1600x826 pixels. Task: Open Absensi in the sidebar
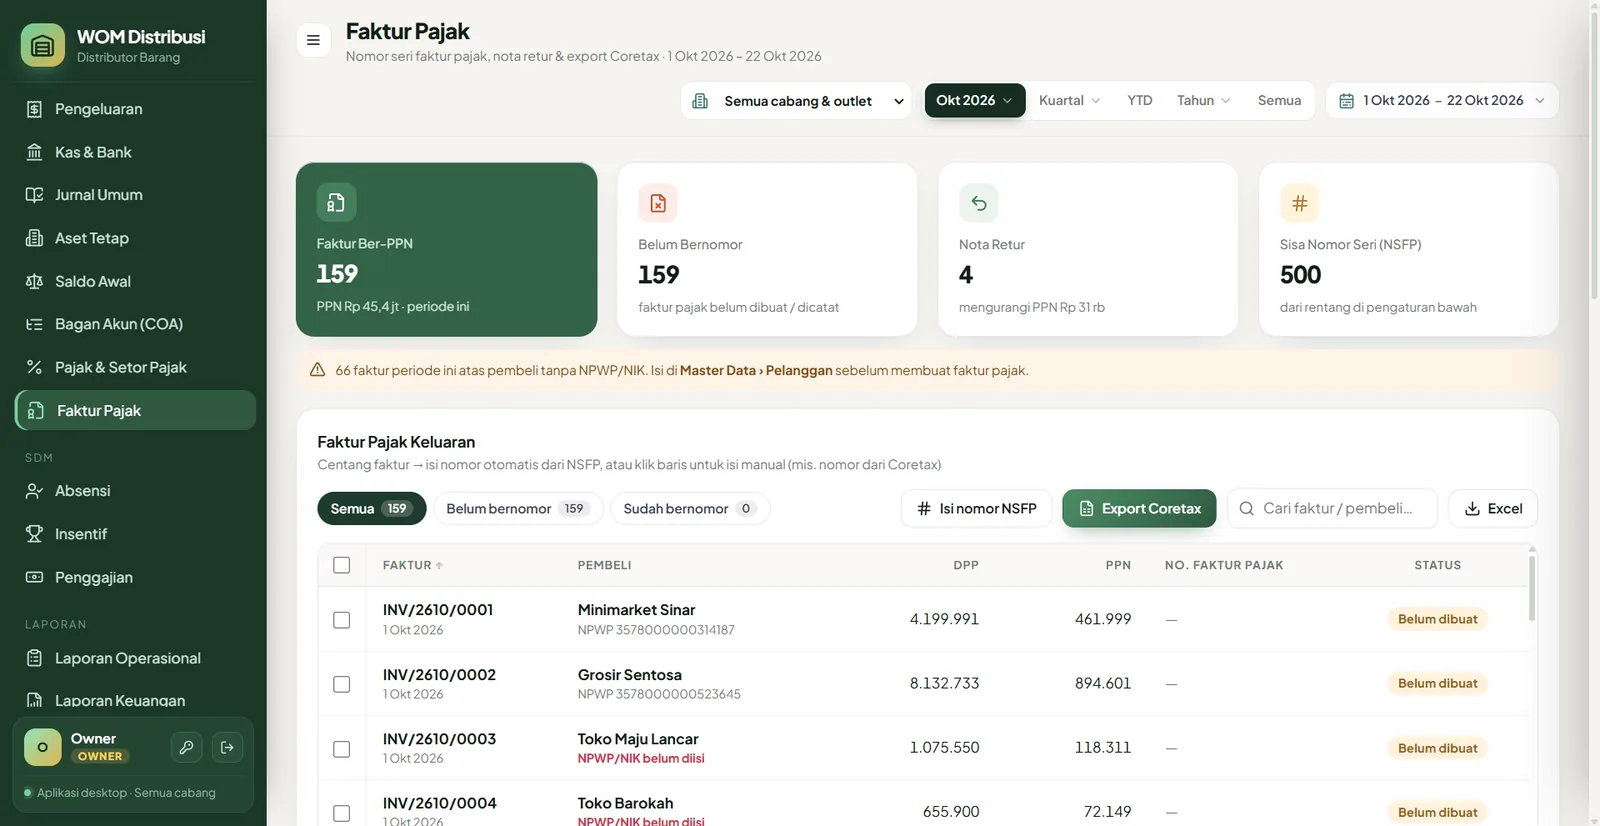click(x=135, y=491)
